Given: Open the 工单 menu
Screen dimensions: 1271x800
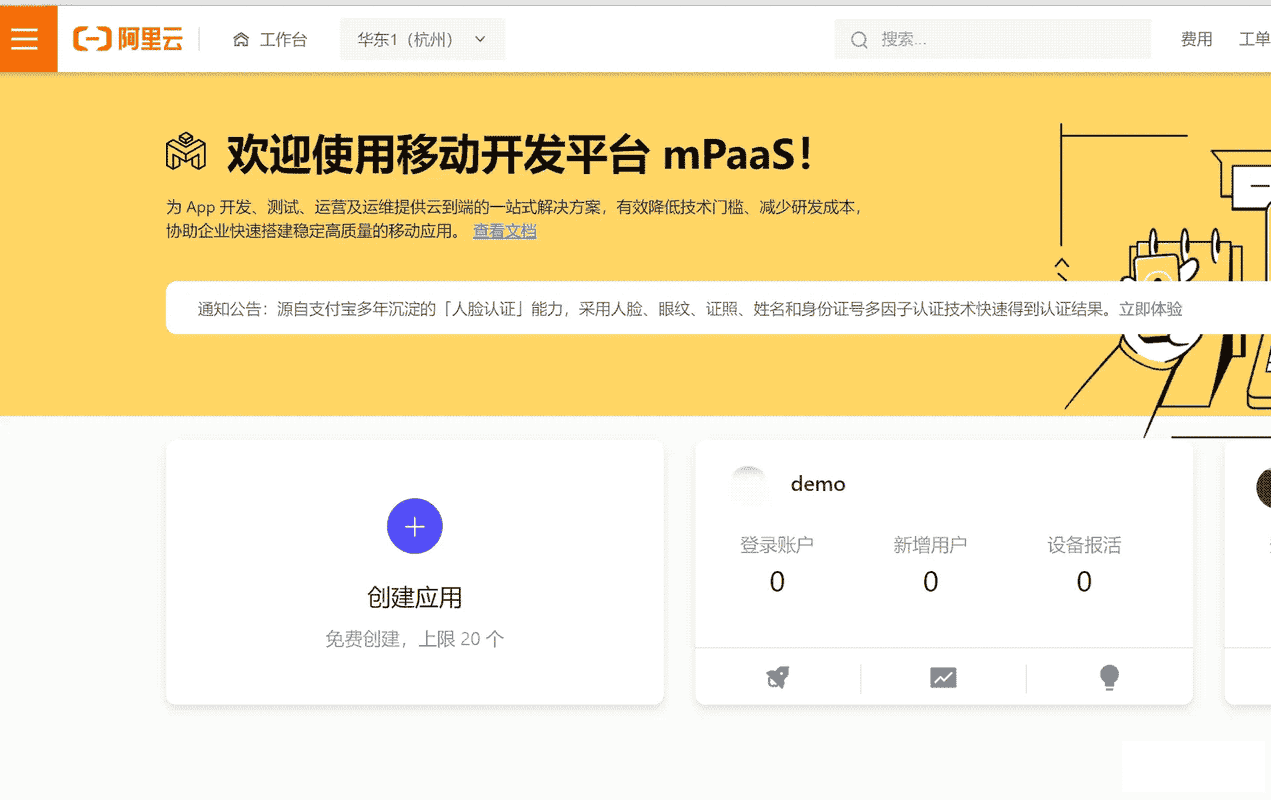Looking at the screenshot, I should click(1254, 40).
